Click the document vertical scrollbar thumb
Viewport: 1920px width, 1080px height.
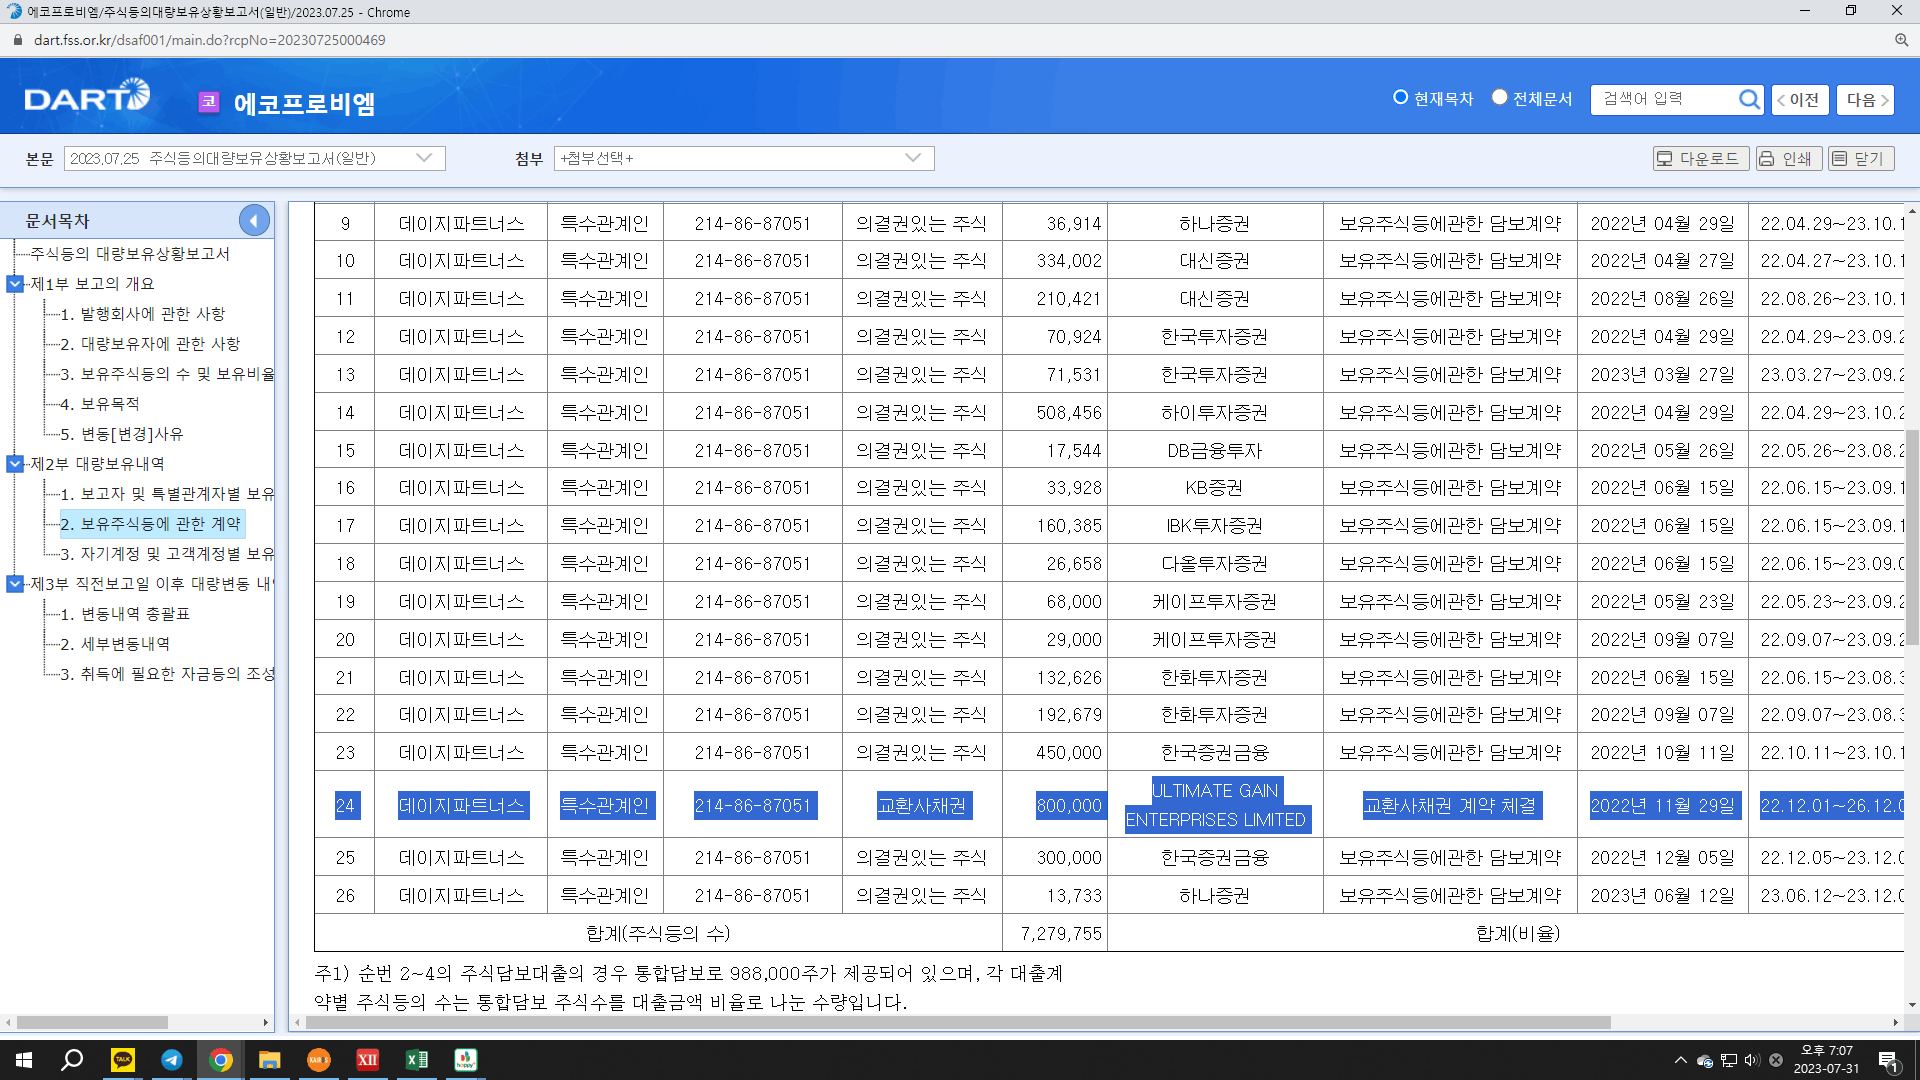point(1911,536)
